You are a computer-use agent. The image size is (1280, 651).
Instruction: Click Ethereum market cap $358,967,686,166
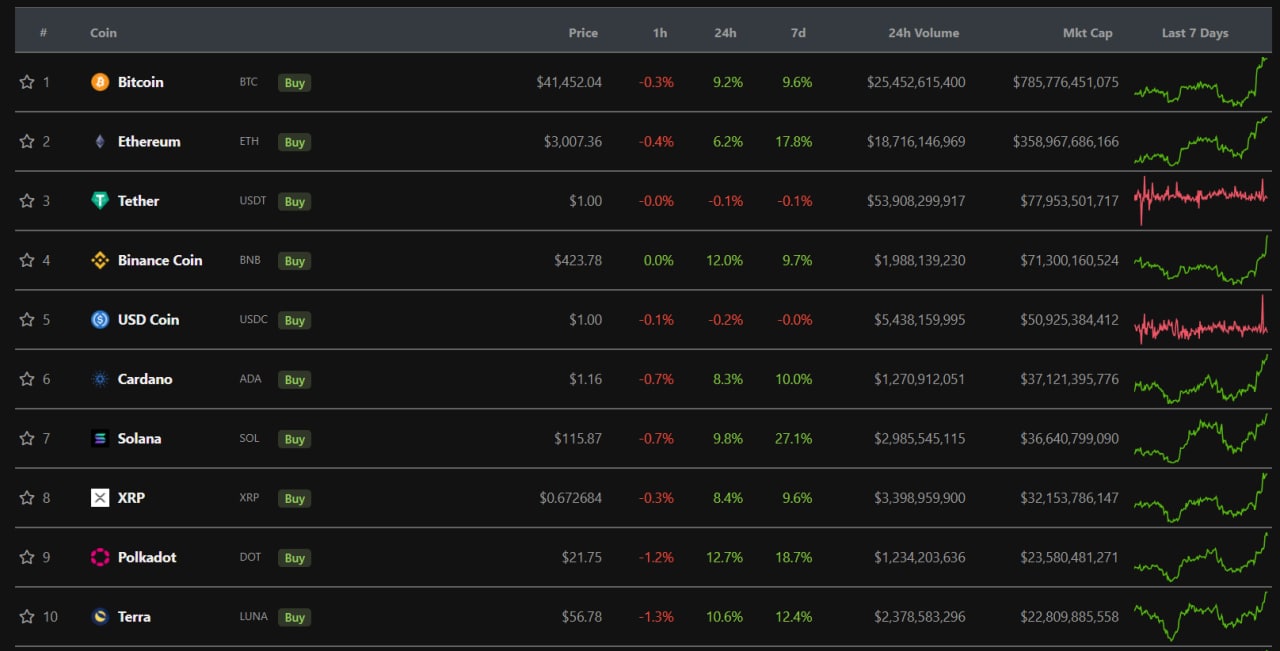click(1066, 141)
